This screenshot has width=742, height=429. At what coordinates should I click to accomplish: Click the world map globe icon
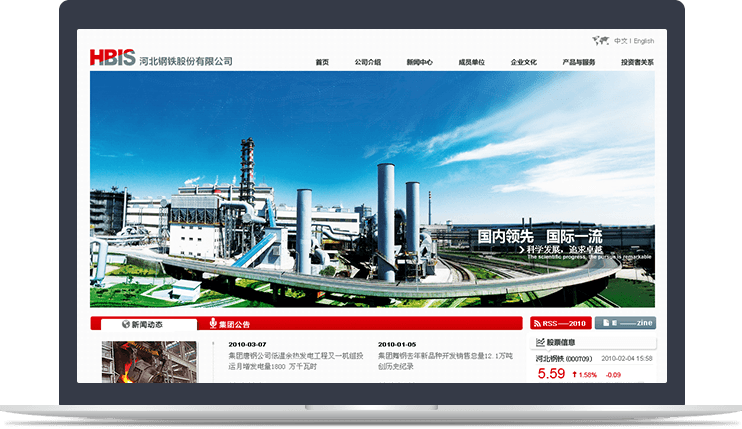tap(600, 41)
